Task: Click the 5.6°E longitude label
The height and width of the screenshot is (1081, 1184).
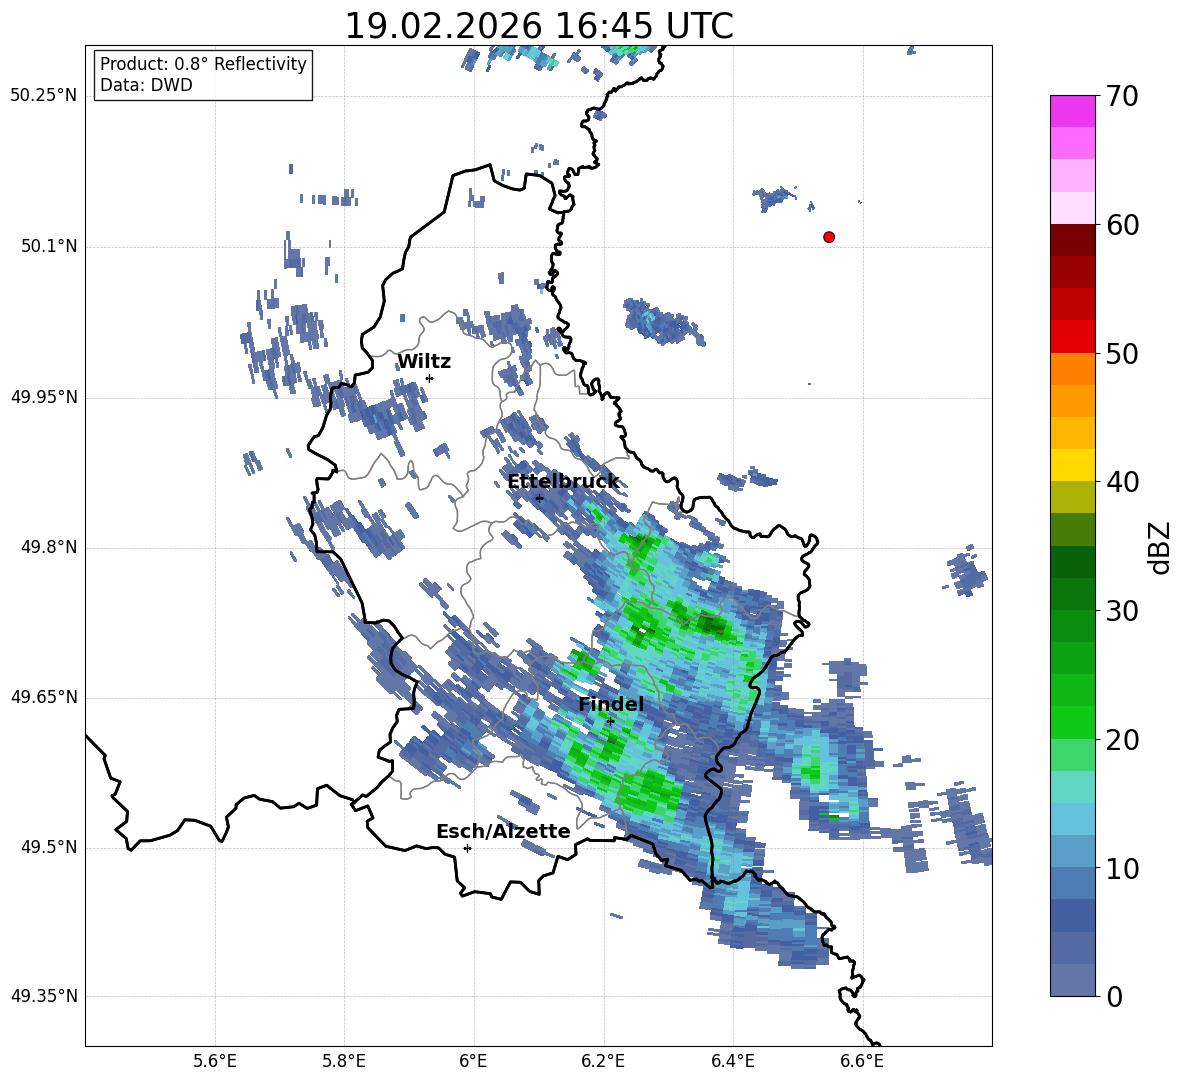Action: coord(215,1061)
